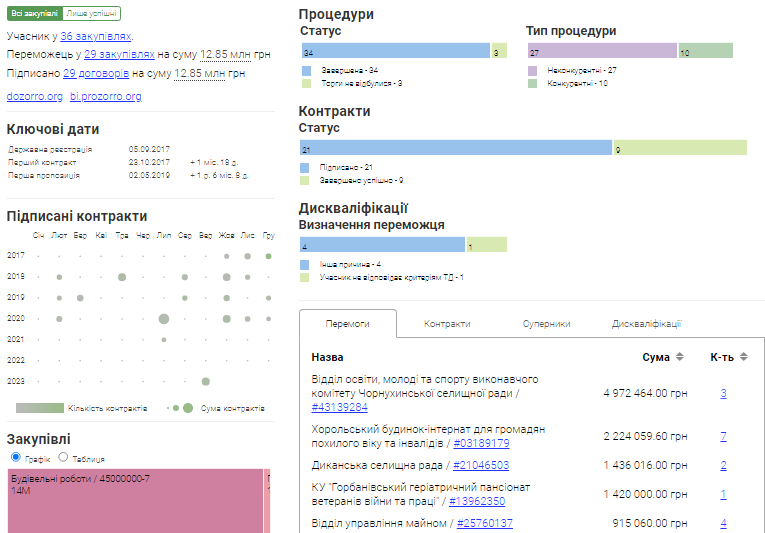Click count link 7 for Хорольський будинок-інтернат
The width and height of the screenshot is (765, 533).
point(723,436)
